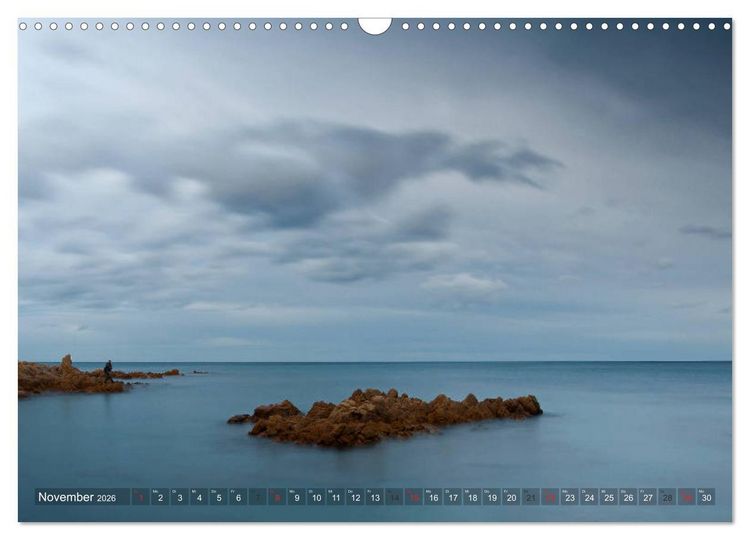Click the November 2026 month label

(x=77, y=497)
